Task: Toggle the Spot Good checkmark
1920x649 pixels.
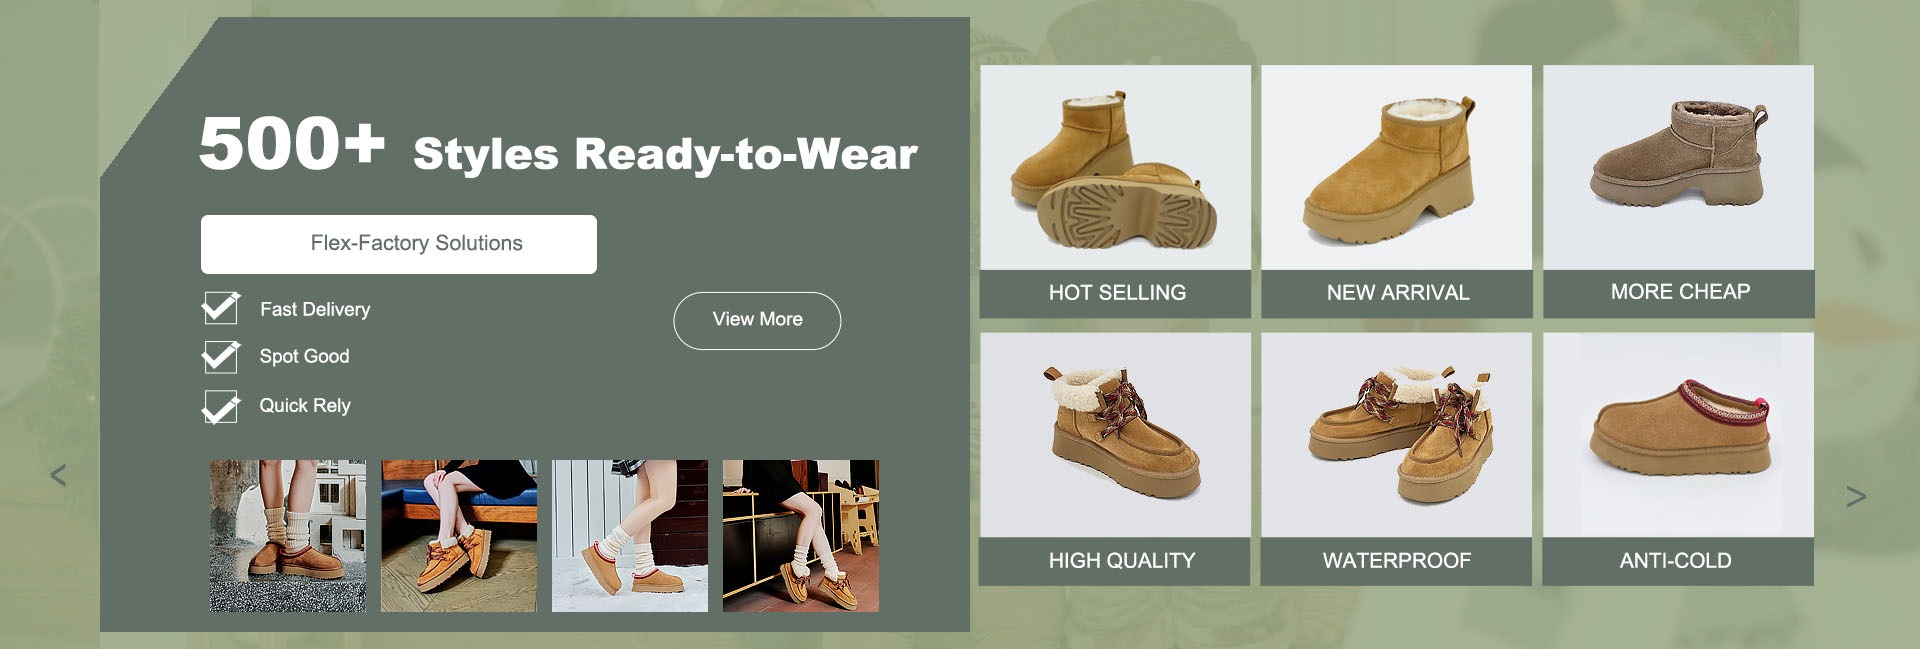Action: (220, 356)
